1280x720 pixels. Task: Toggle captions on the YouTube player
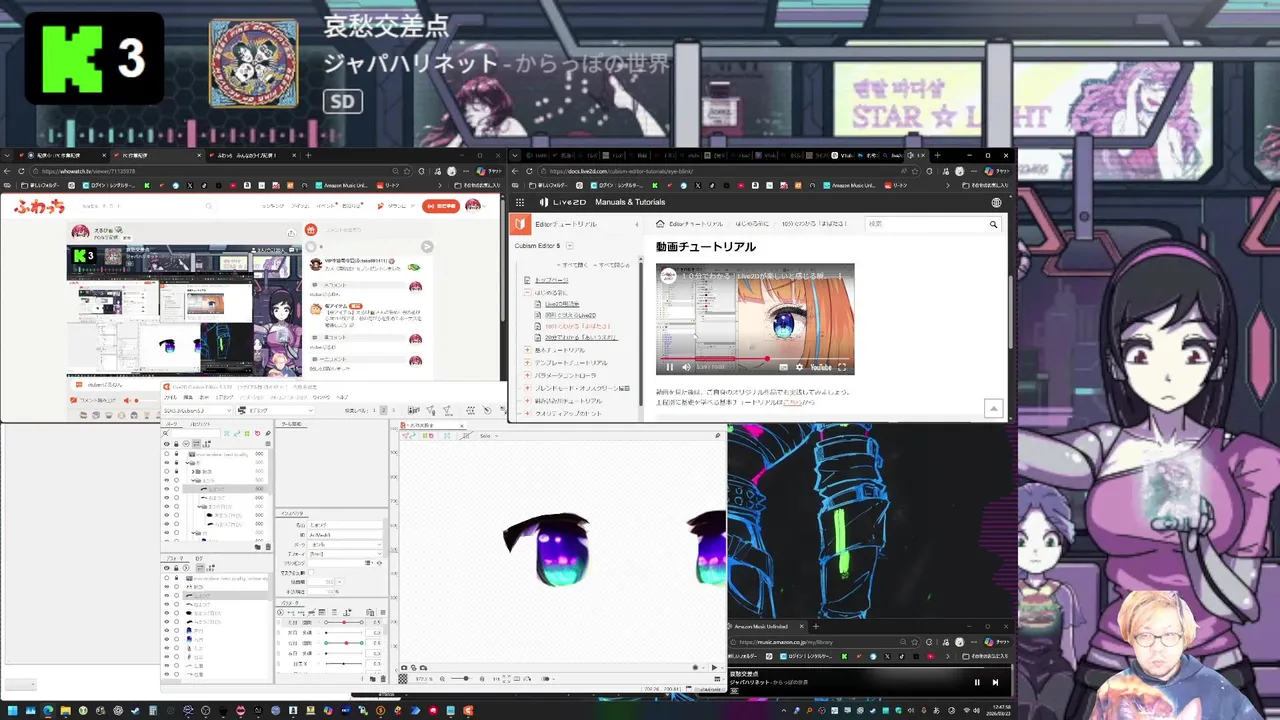click(783, 367)
